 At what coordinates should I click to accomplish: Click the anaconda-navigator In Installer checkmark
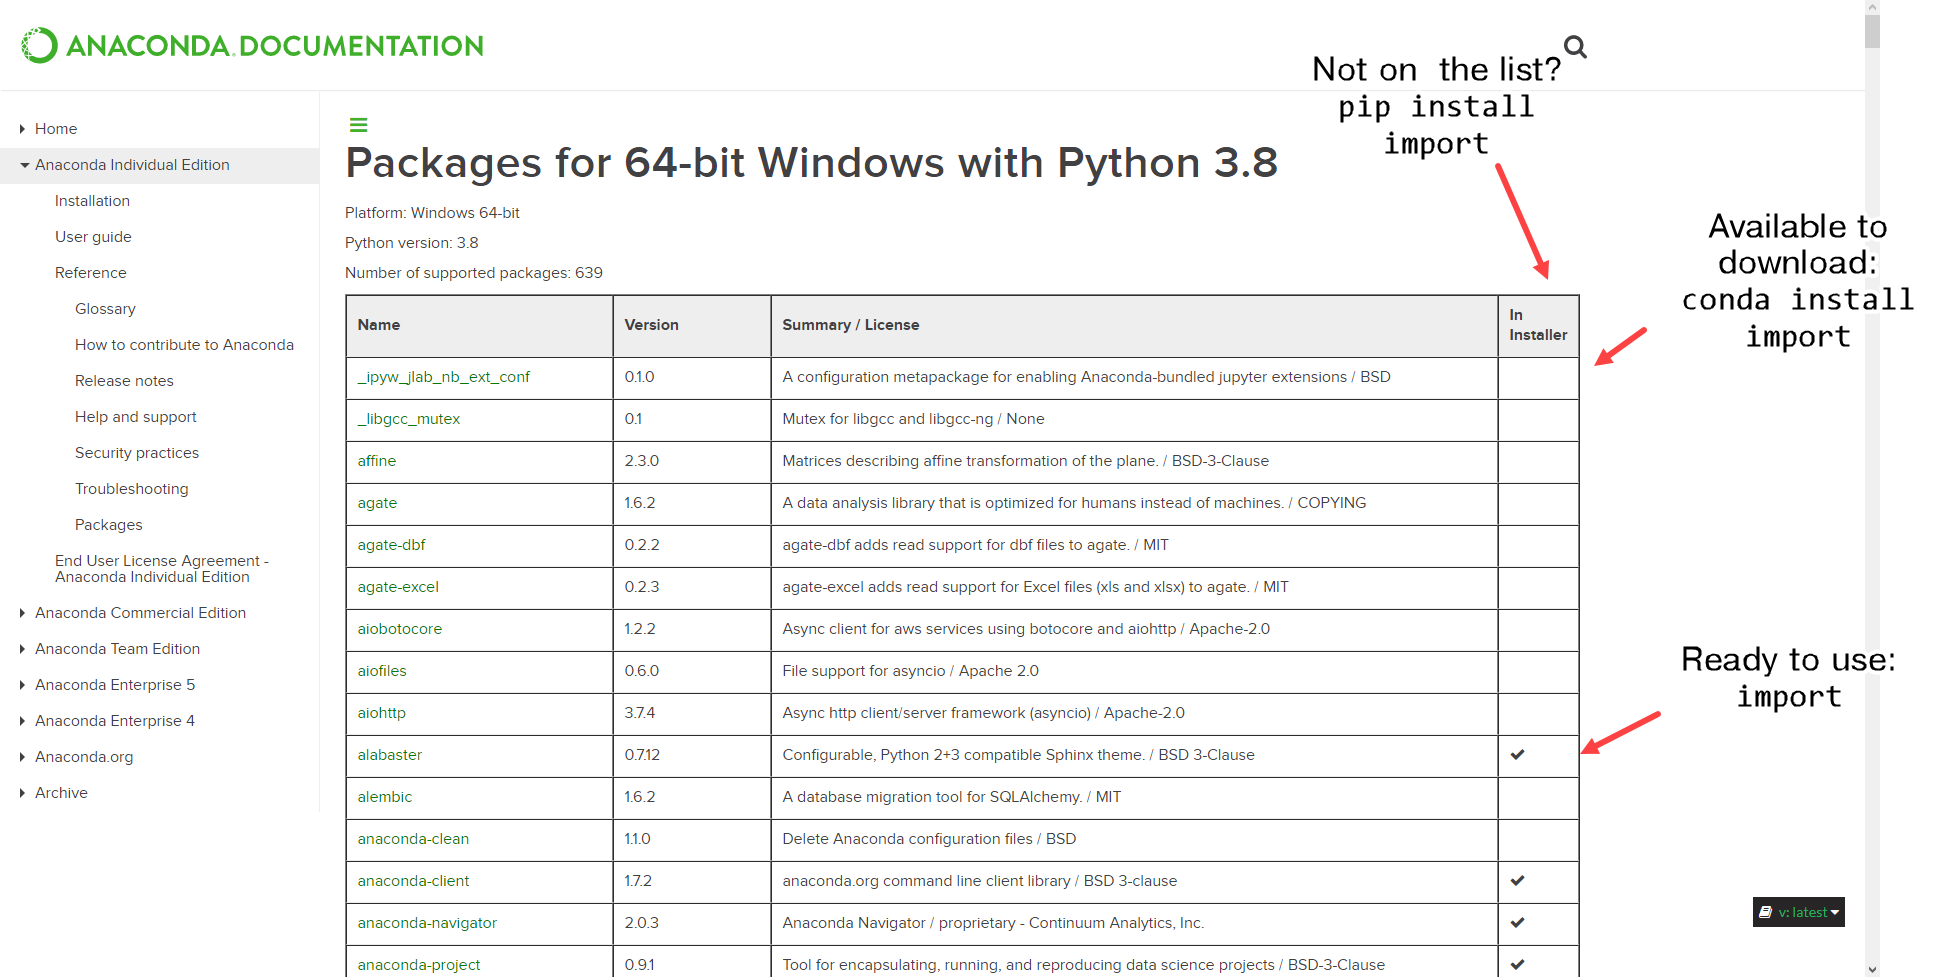point(1517,923)
